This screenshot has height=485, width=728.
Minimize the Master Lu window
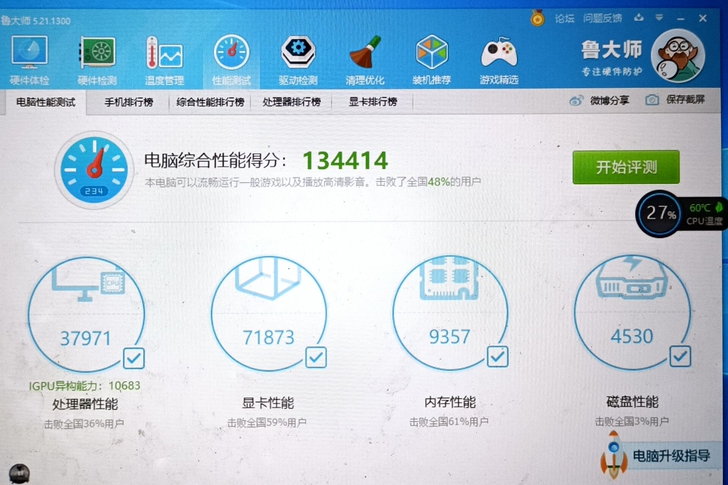681,19
